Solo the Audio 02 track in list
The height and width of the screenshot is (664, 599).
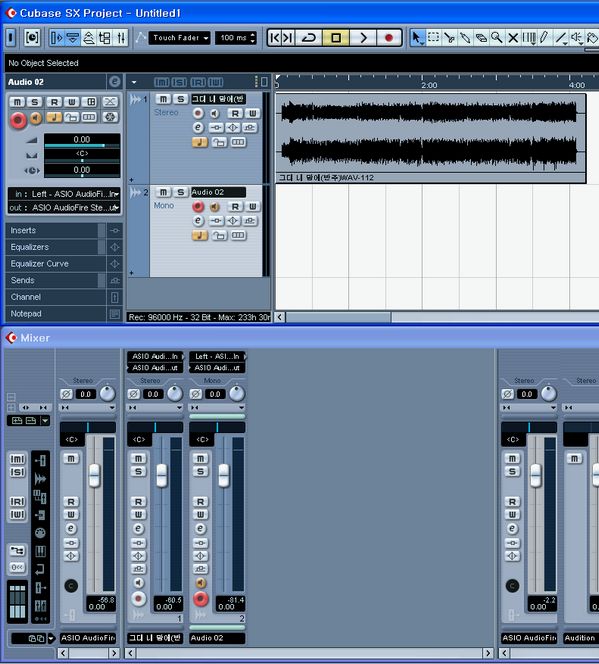(x=181, y=192)
